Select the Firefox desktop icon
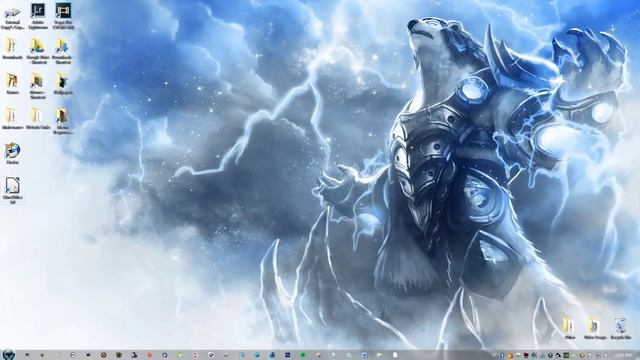This screenshot has width=640, height=360. (x=12, y=153)
